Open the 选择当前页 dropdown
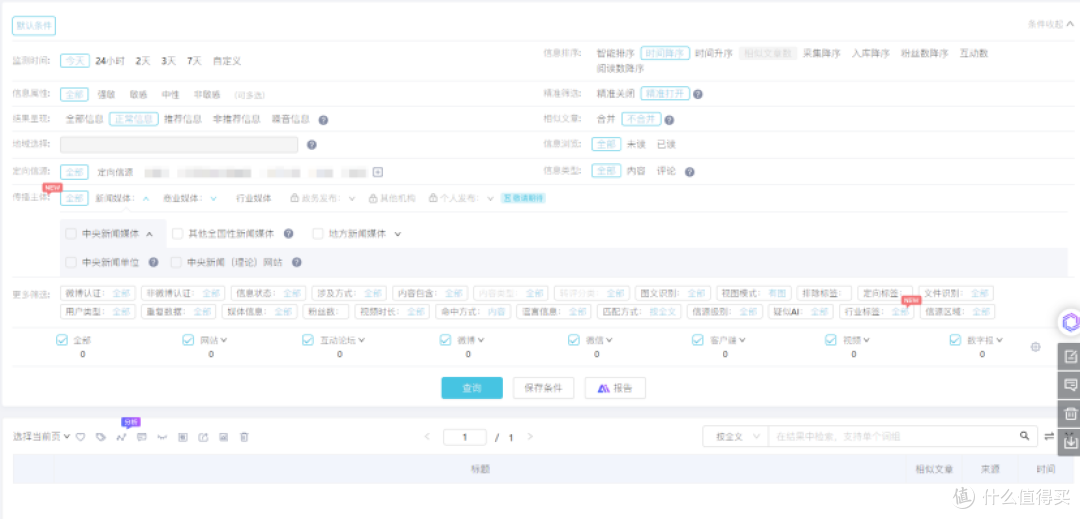Viewport: 1080px width, 519px height. 42,436
